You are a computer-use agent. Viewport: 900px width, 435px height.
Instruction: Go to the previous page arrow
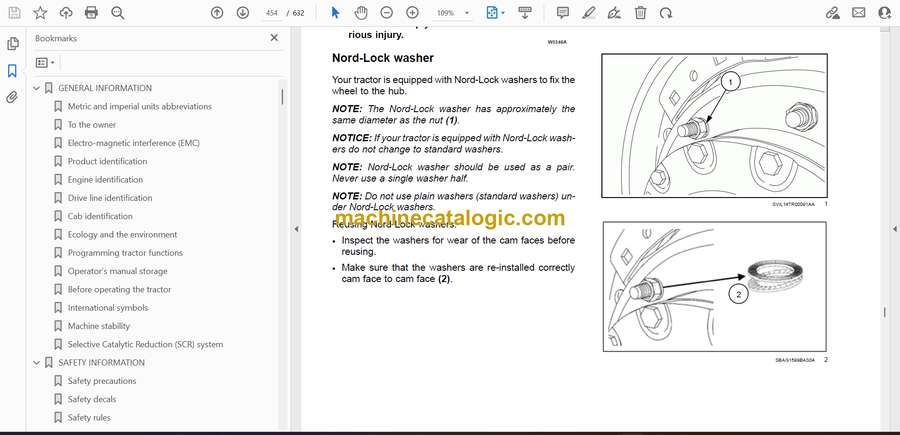pos(217,13)
